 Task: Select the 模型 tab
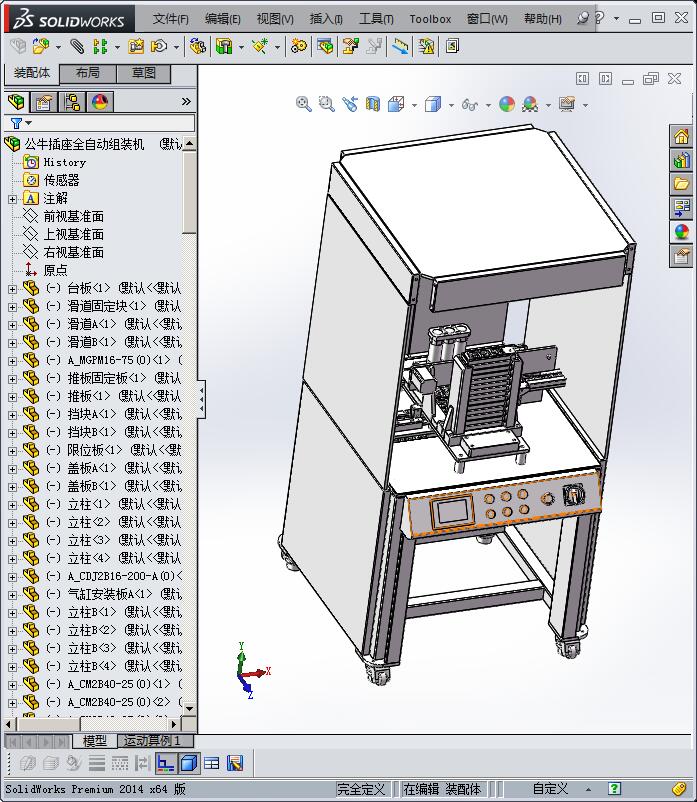(95, 741)
